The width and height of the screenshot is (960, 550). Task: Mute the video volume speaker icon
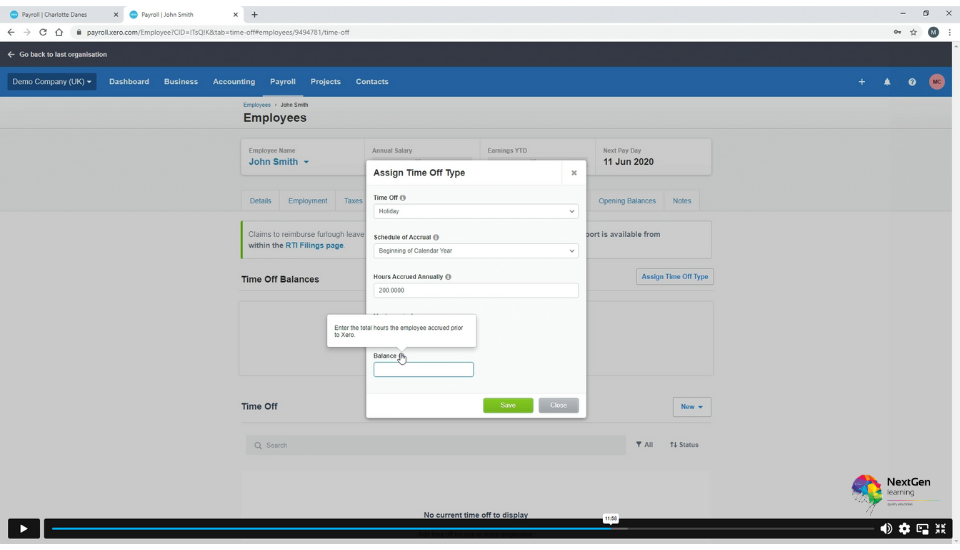coord(886,529)
